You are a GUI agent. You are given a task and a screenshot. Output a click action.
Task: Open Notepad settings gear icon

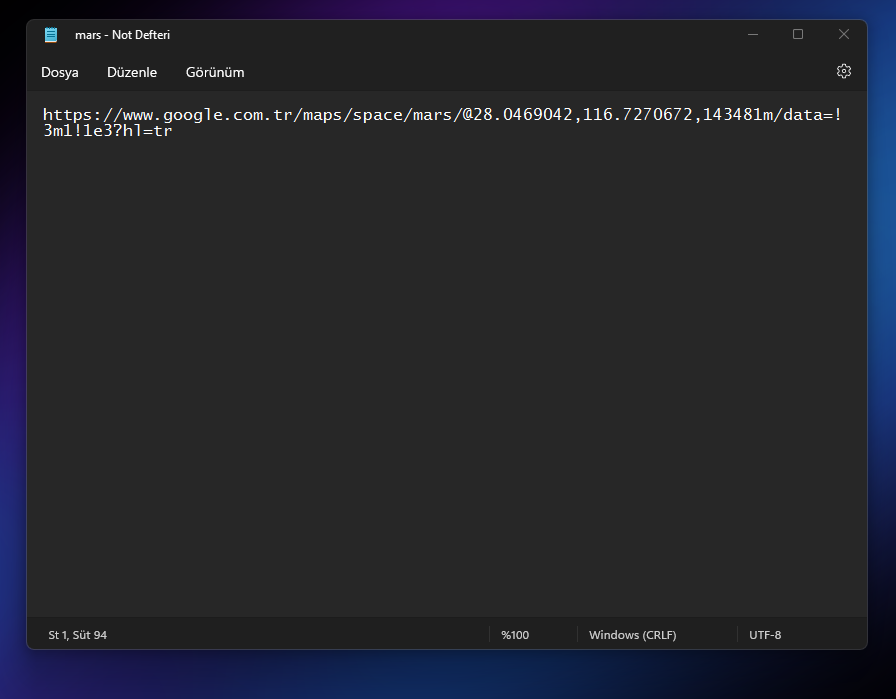pos(843,71)
